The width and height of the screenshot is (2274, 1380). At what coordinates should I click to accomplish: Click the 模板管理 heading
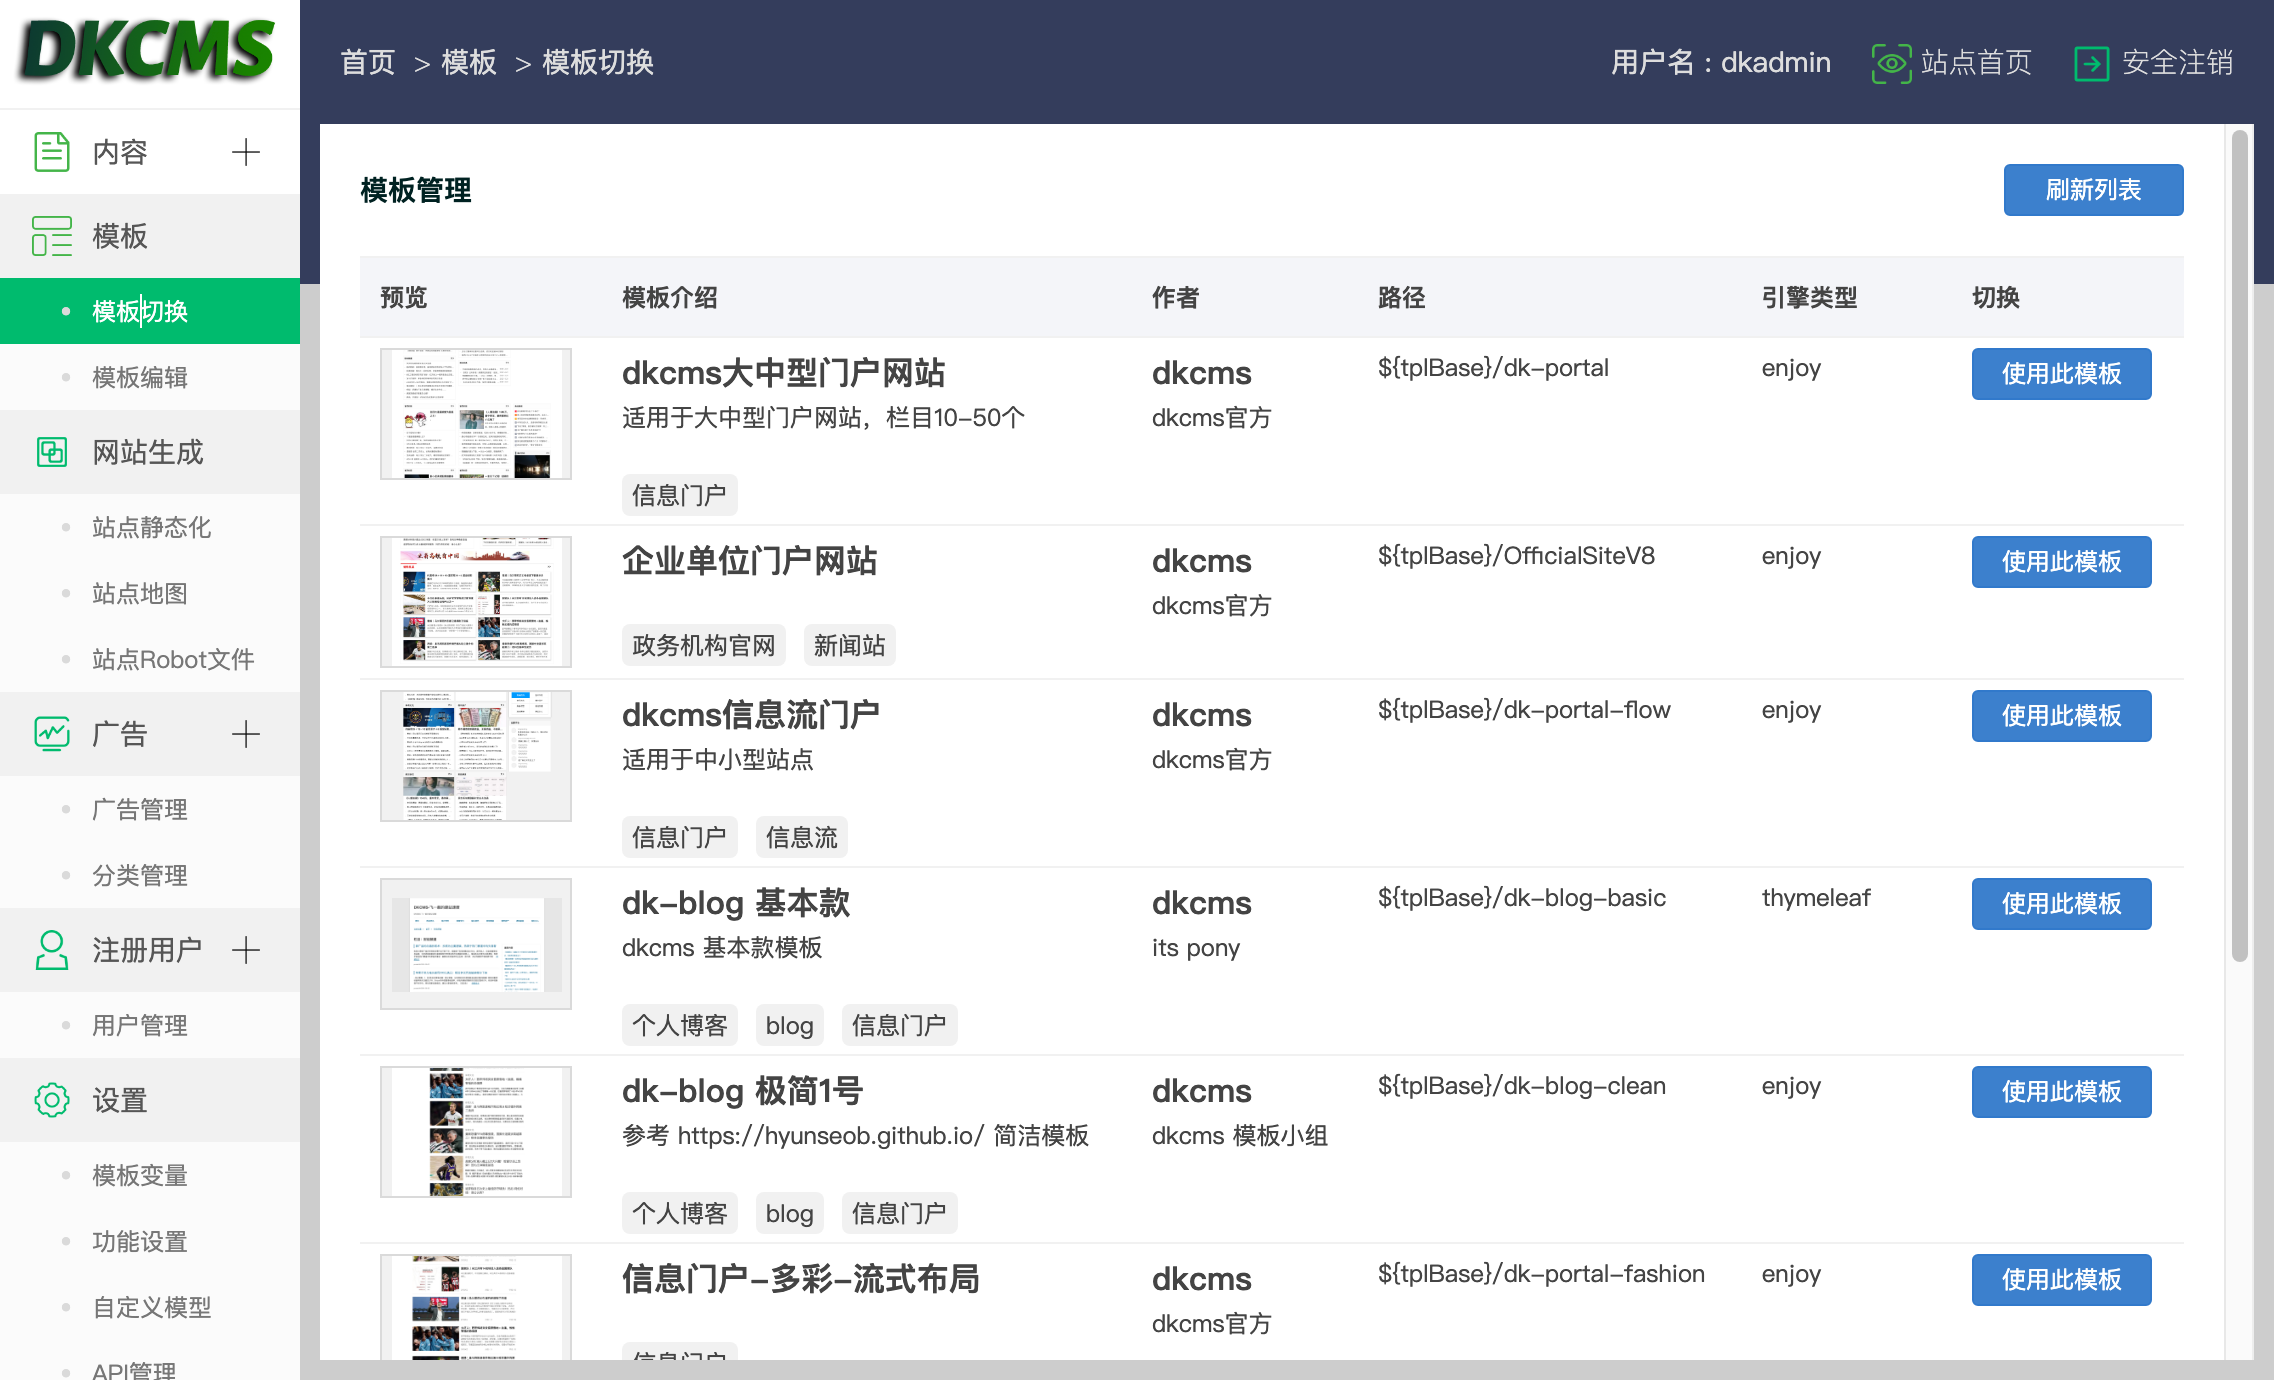(x=416, y=190)
